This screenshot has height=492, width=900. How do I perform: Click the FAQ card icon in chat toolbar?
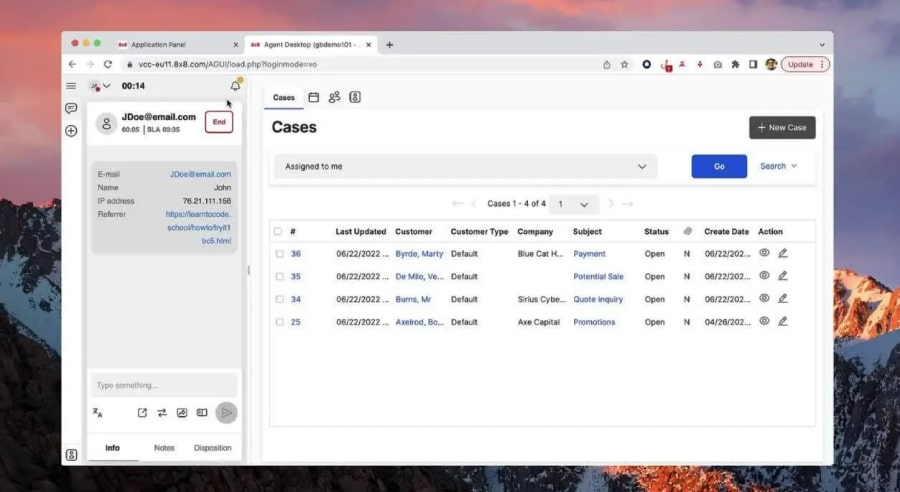coord(202,413)
